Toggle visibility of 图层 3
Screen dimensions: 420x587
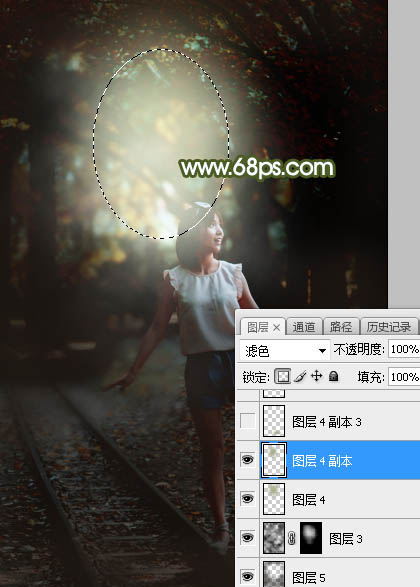coord(247,538)
